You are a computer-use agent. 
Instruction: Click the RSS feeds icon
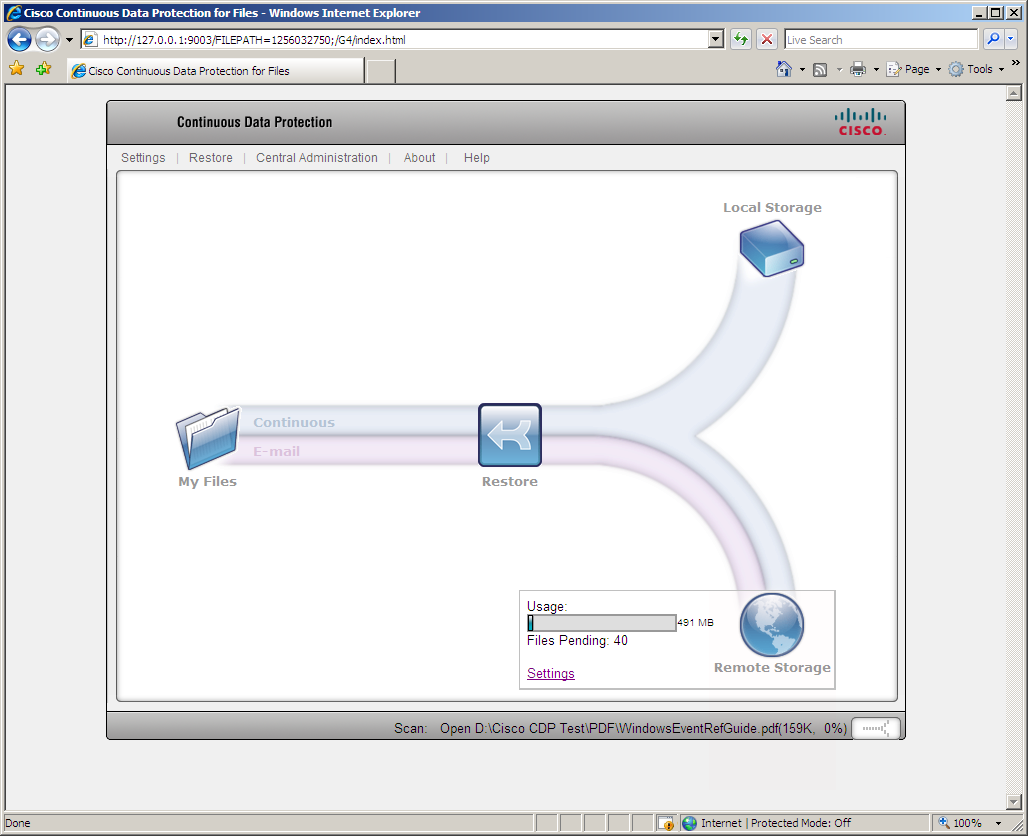tap(820, 70)
